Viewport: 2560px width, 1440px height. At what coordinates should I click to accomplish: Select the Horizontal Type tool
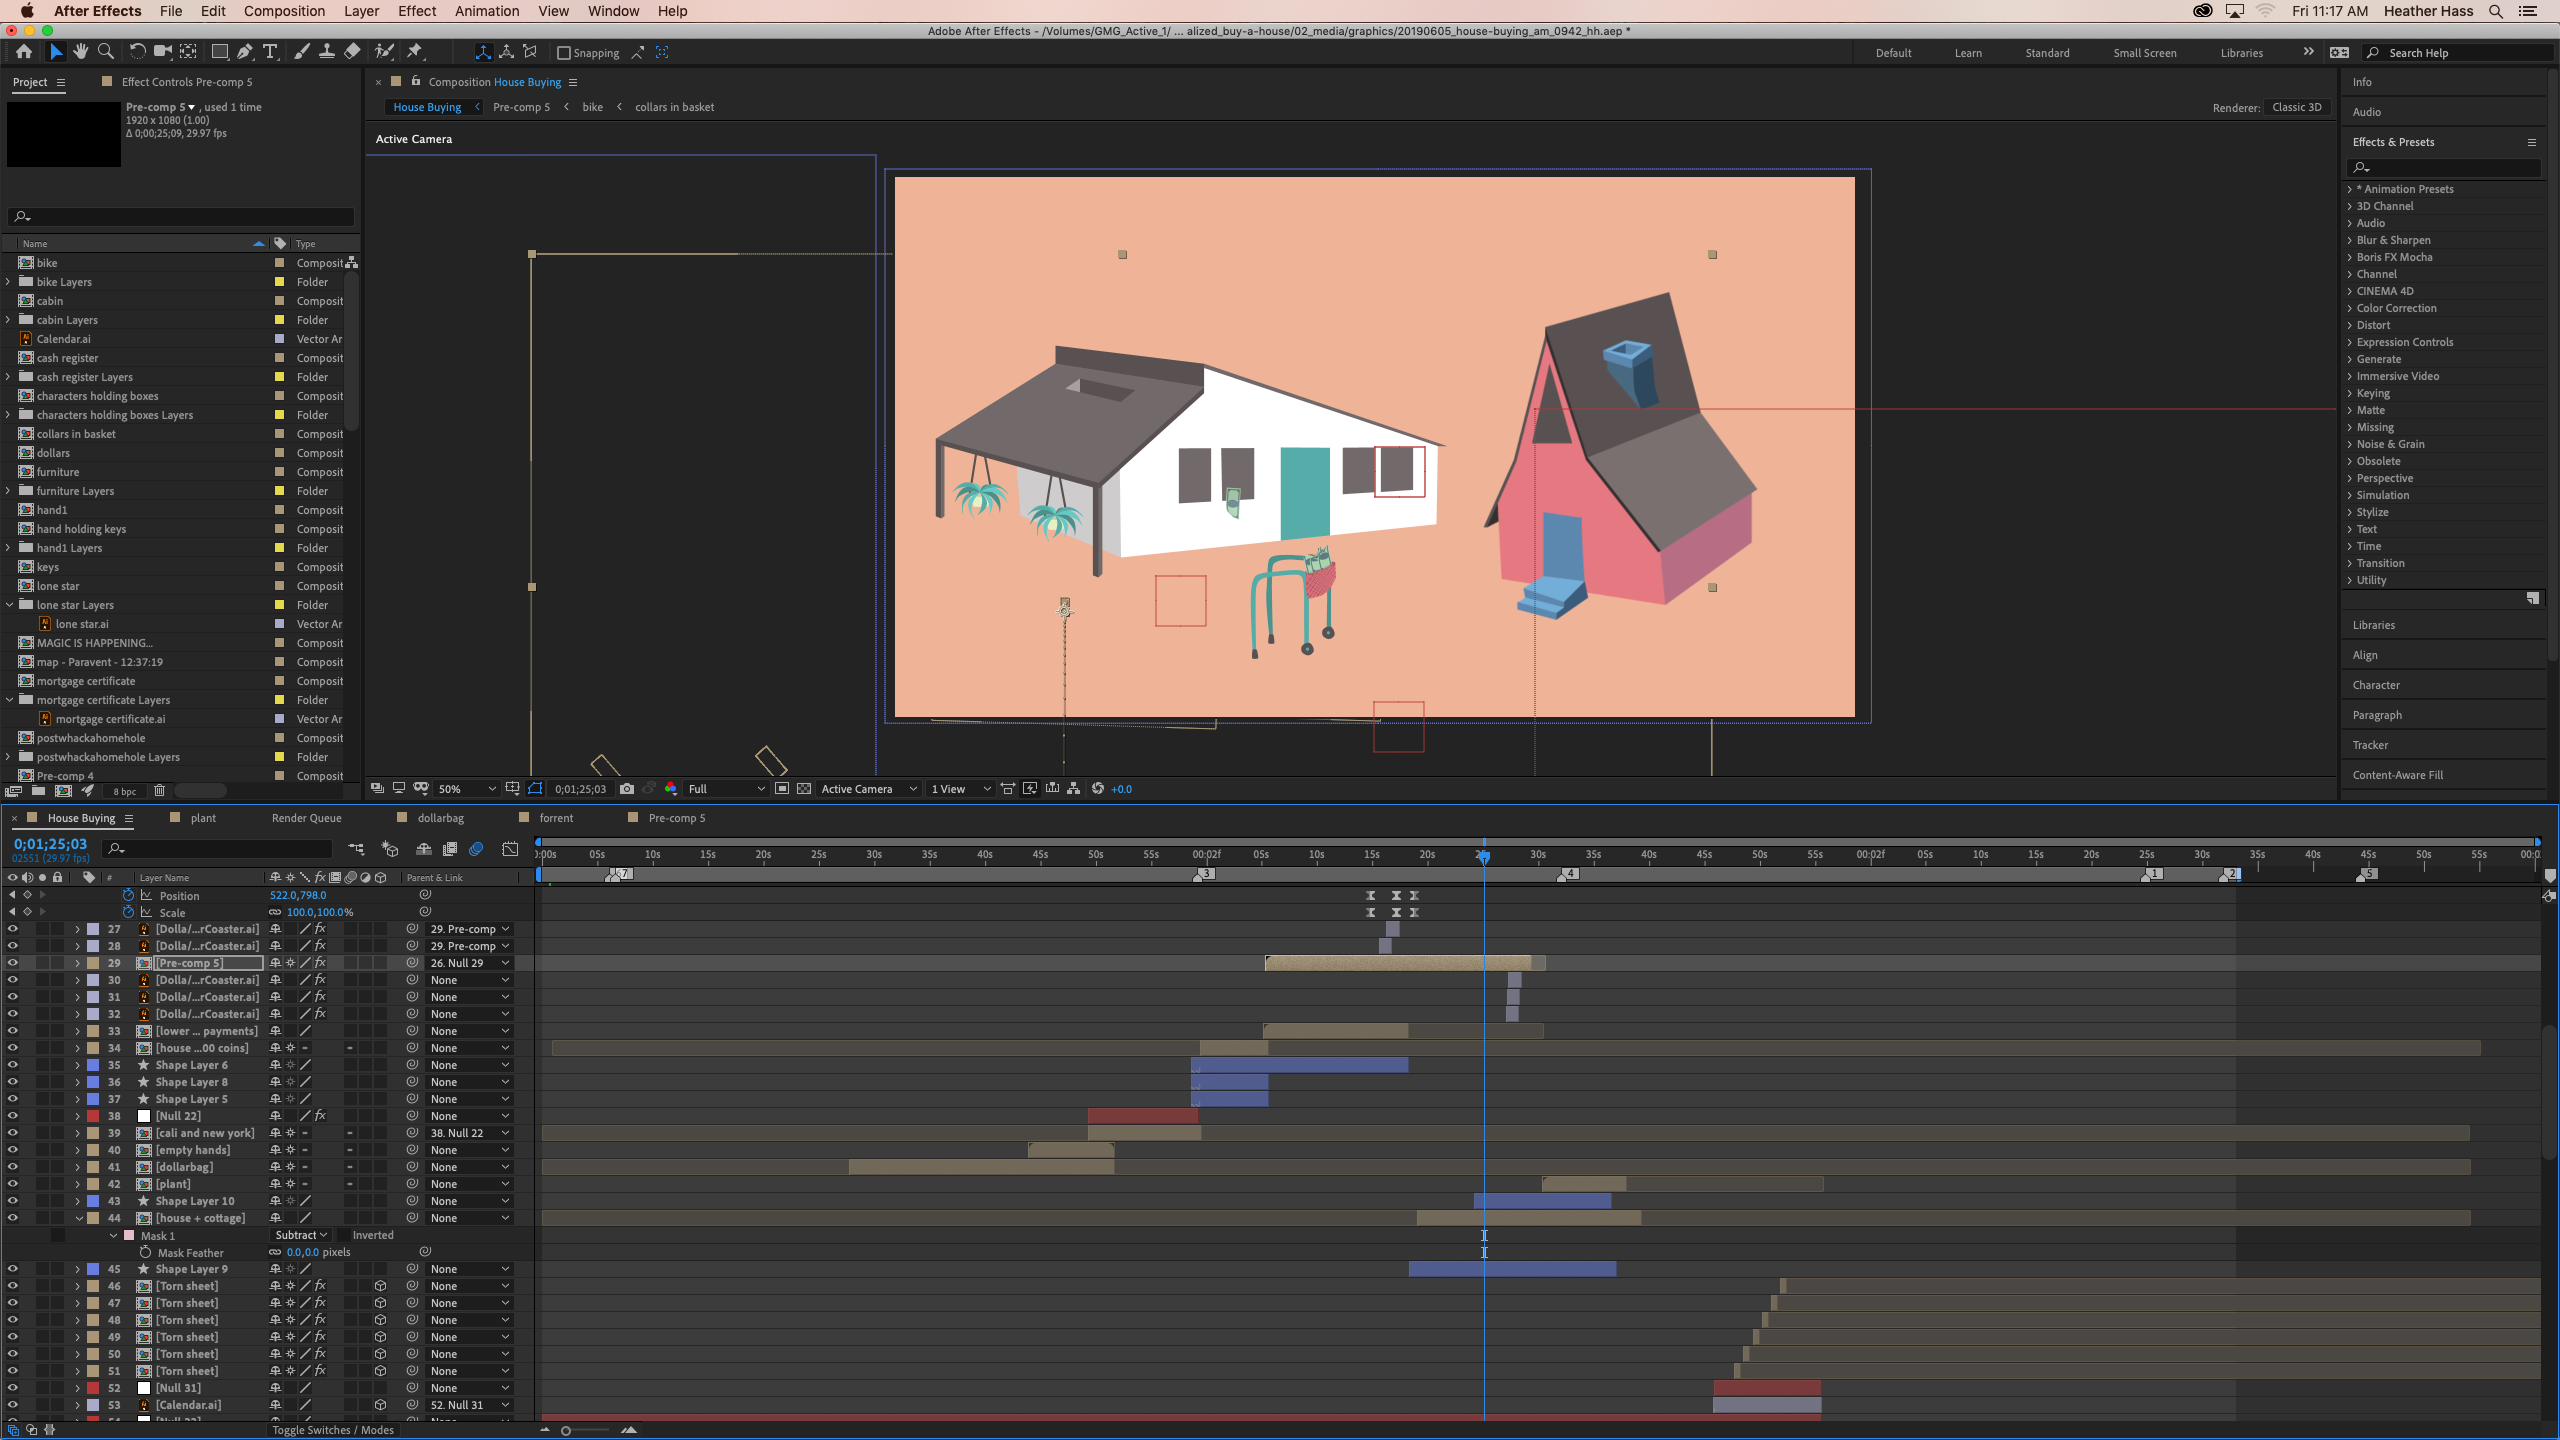[x=270, y=52]
